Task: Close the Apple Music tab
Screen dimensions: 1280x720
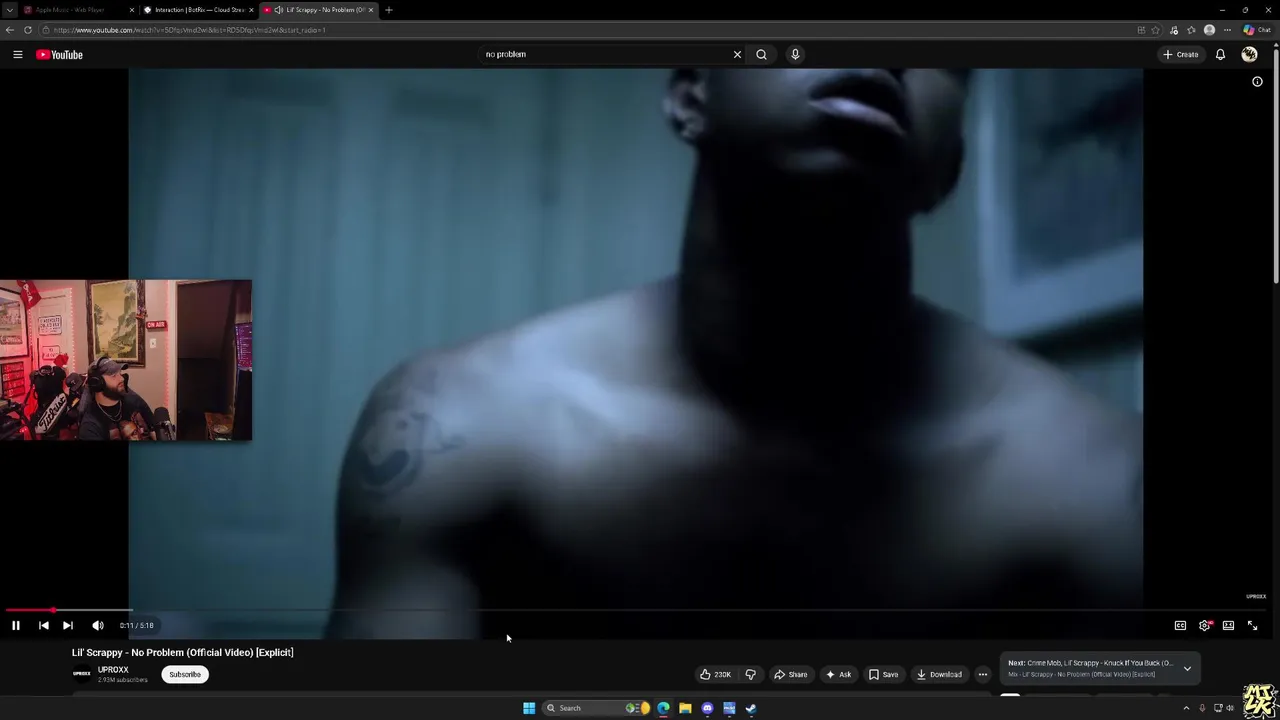Action: (132, 10)
